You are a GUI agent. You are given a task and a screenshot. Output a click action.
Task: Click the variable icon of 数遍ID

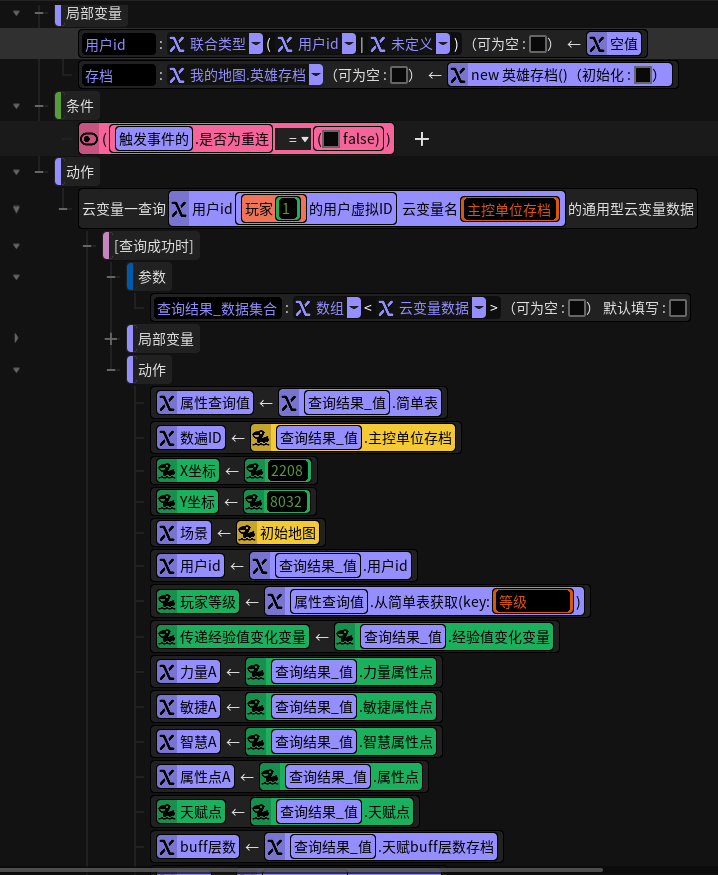[167, 438]
